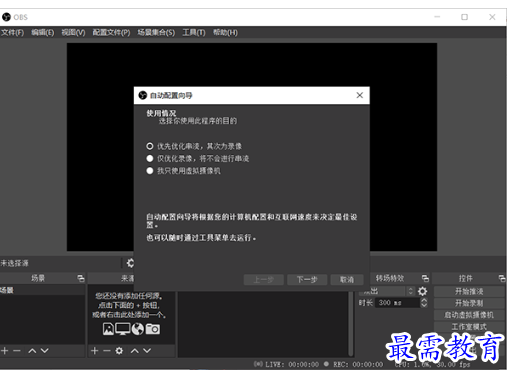The image size is (510, 379).
Task: Click the display capture monitor icon
Action: [x=123, y=329]
